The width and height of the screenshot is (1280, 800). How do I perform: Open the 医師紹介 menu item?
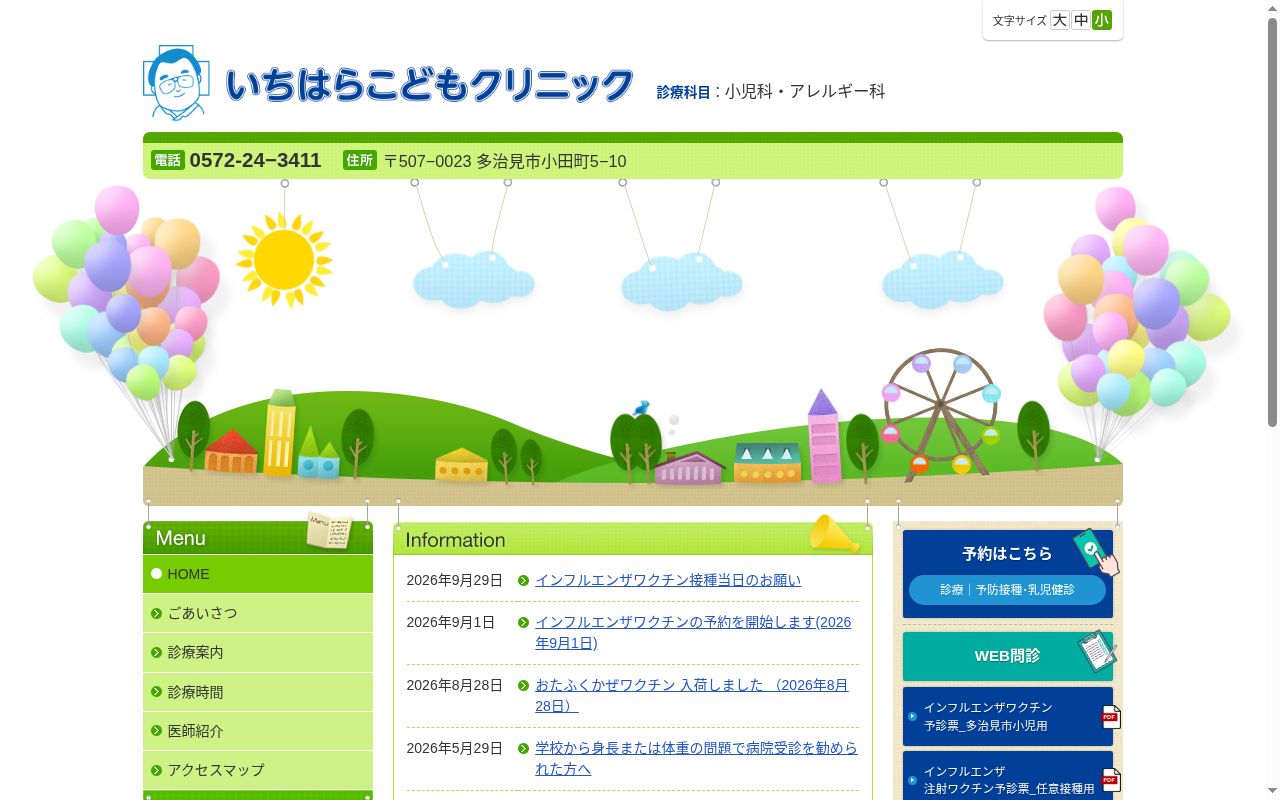pyautogui.click(x=258, y=731)
